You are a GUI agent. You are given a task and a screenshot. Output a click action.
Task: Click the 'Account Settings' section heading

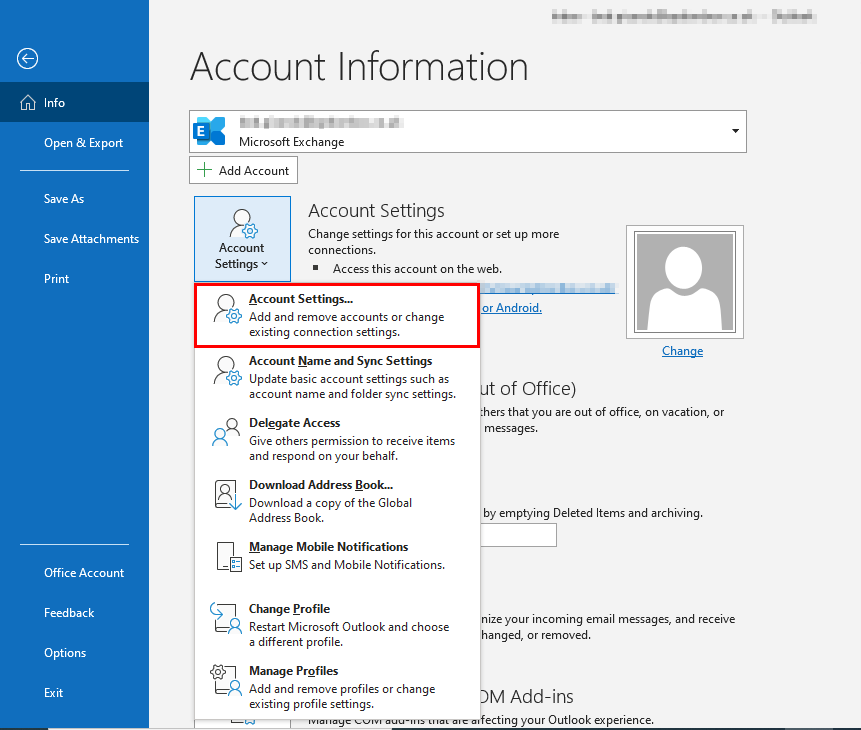coord(376,211)
